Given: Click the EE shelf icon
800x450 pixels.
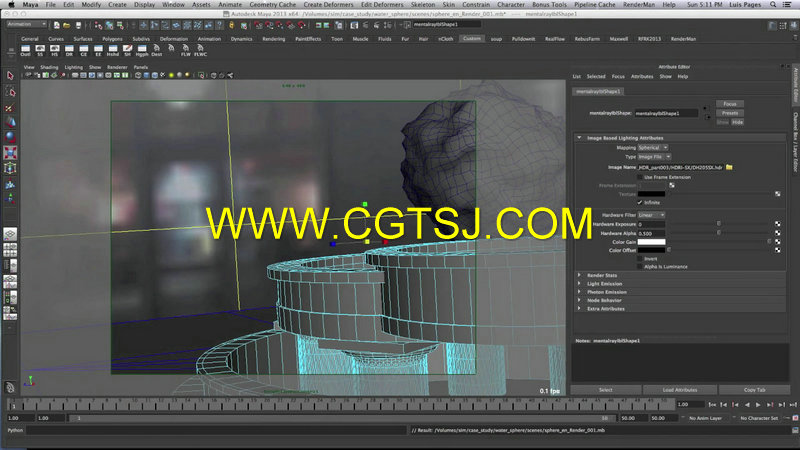Looking at the screenshot, I should click(98, 50).
